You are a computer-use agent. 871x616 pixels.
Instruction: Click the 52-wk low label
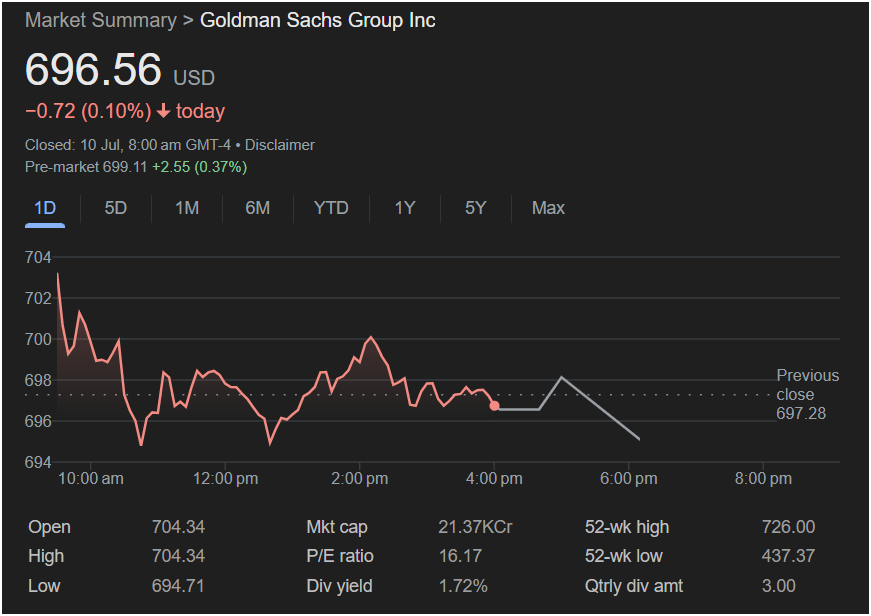click(x=623, y=556)
